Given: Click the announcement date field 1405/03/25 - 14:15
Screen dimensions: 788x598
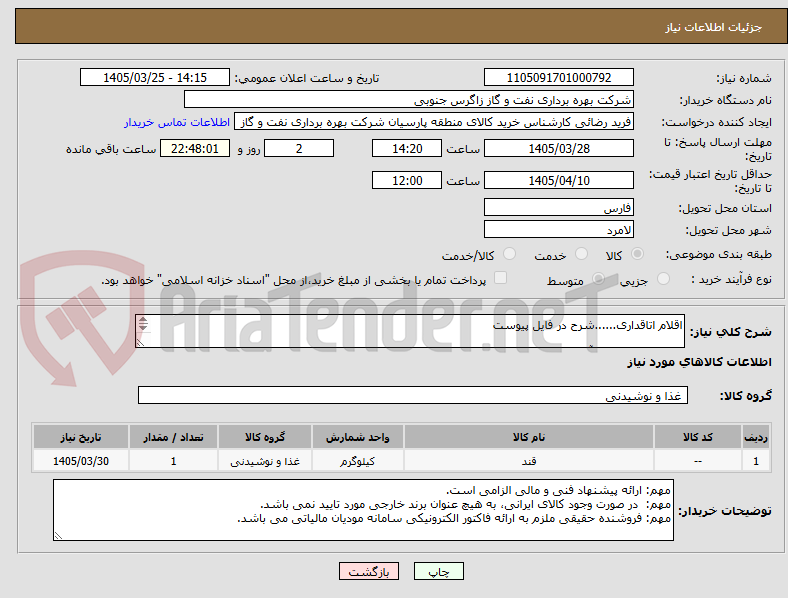Looking at the screenshot, I should (x=155, y=77).
